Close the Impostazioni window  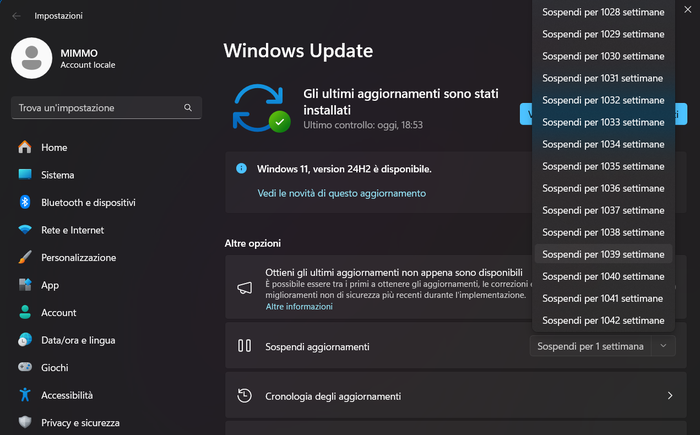click(x=688, y=9)
